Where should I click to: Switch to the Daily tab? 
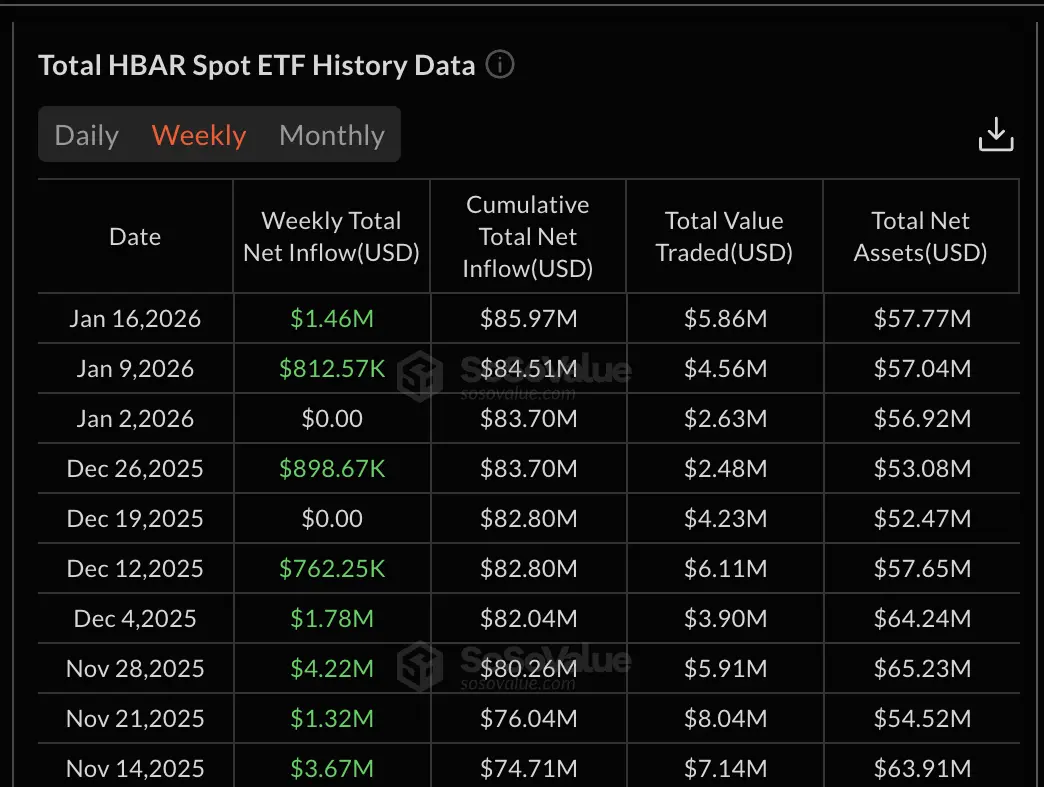point(86,134)
